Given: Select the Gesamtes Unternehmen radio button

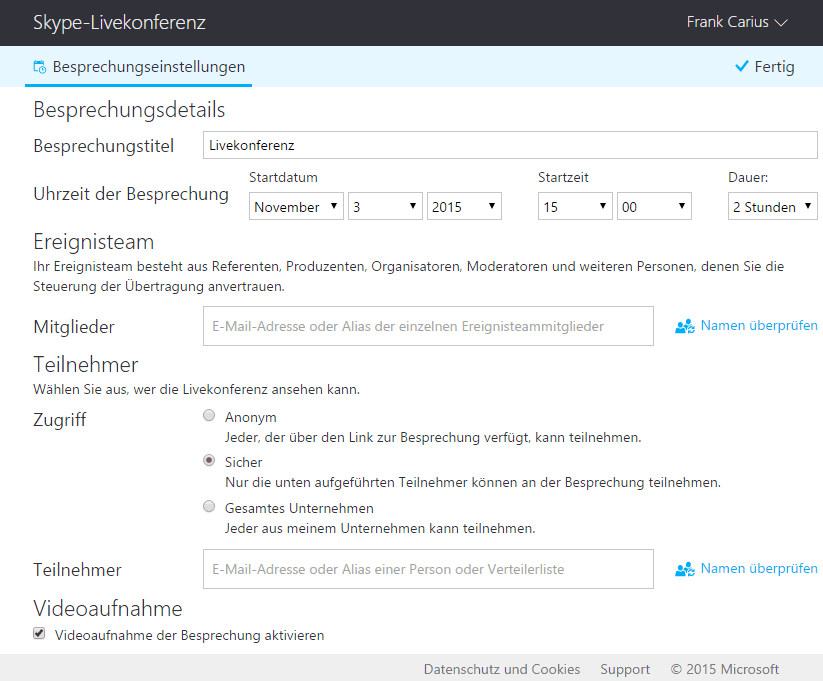Looking at the screenshot, I should click(x=209, y=507).
